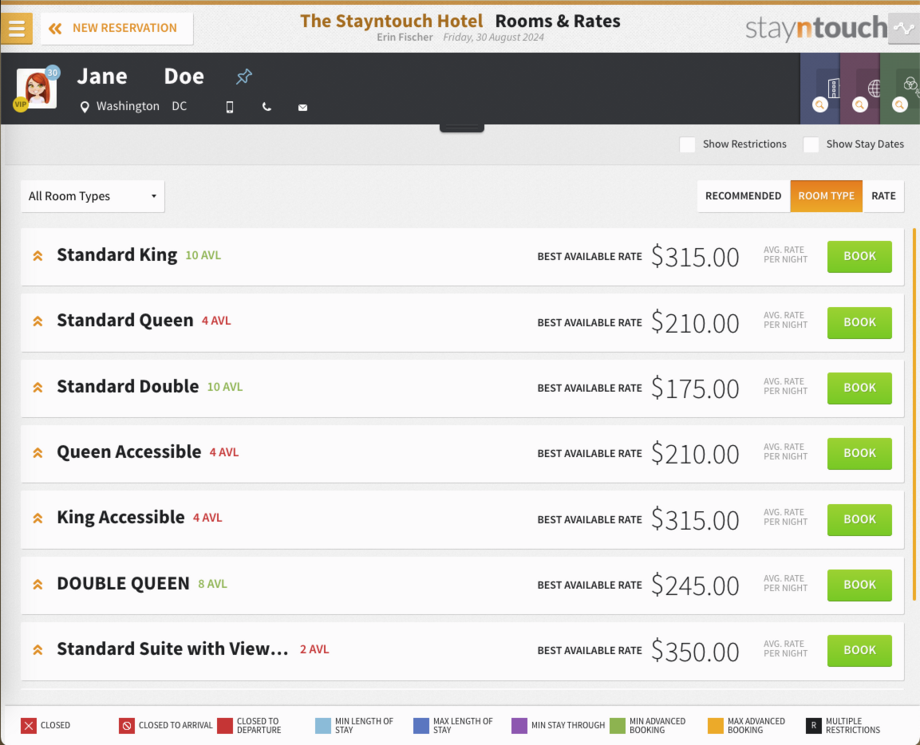920x745 pixels.
Task: Expand the DOUBLE QUEEN row chevron
Action: point(38,584)
